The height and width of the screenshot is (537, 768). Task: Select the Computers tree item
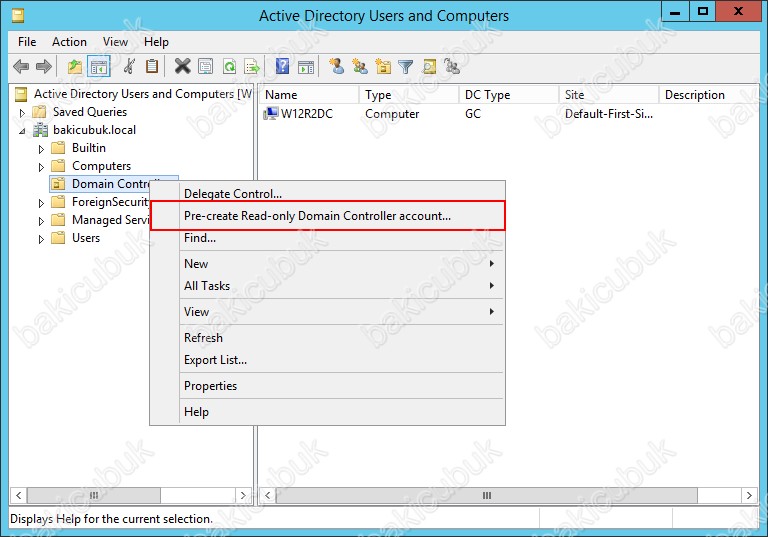point(101,166)
